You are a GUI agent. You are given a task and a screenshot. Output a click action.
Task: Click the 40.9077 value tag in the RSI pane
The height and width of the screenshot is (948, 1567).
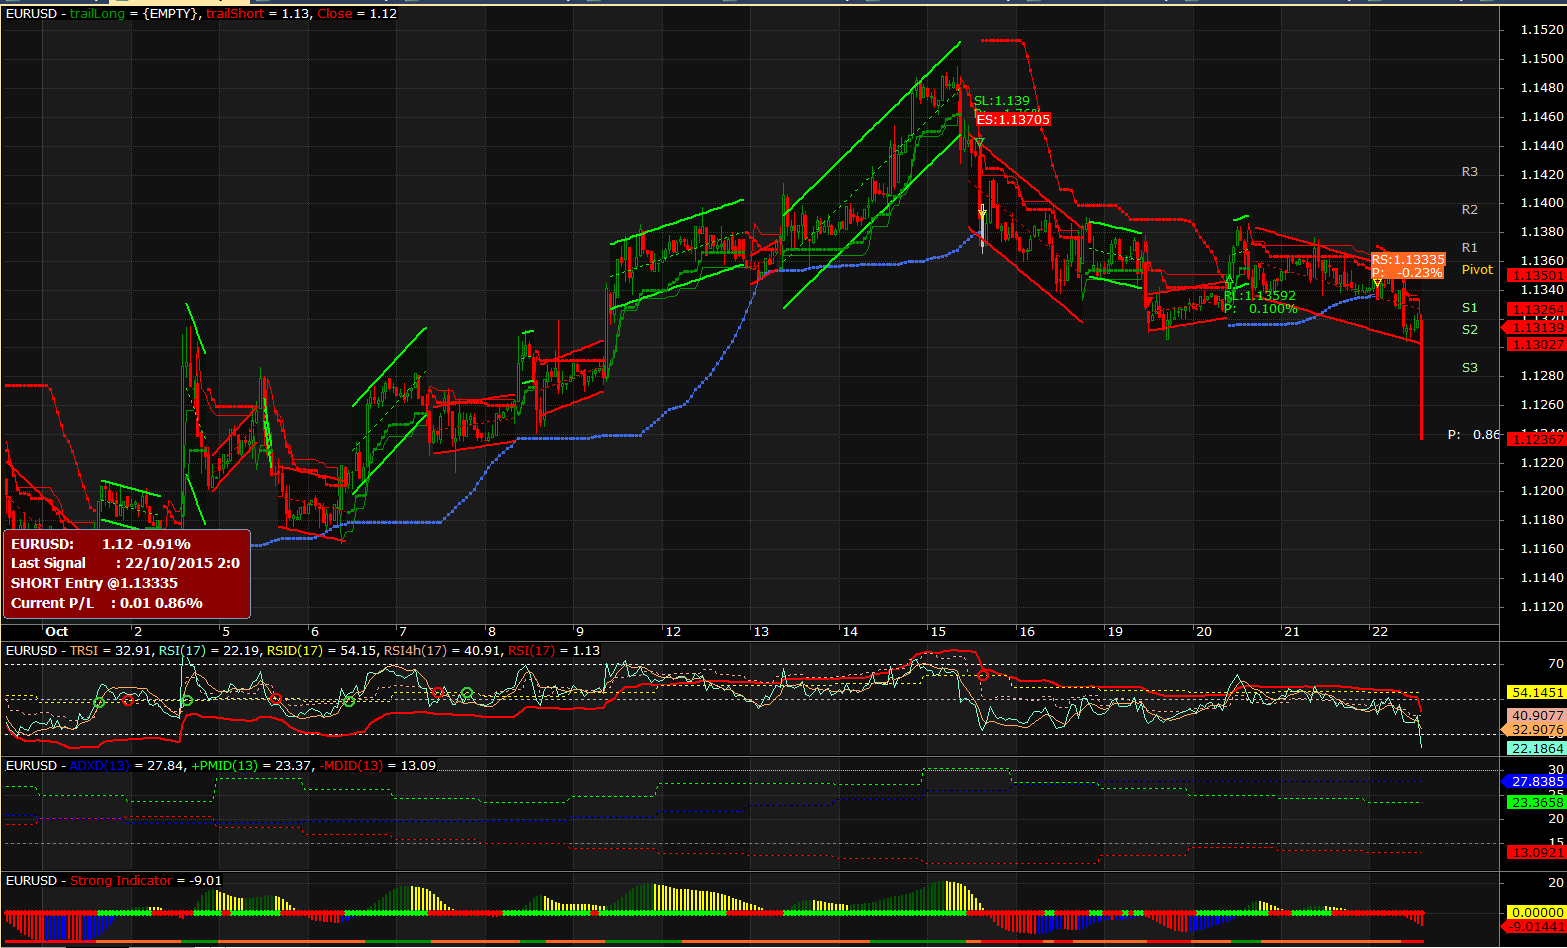(x=1535, y=716)
